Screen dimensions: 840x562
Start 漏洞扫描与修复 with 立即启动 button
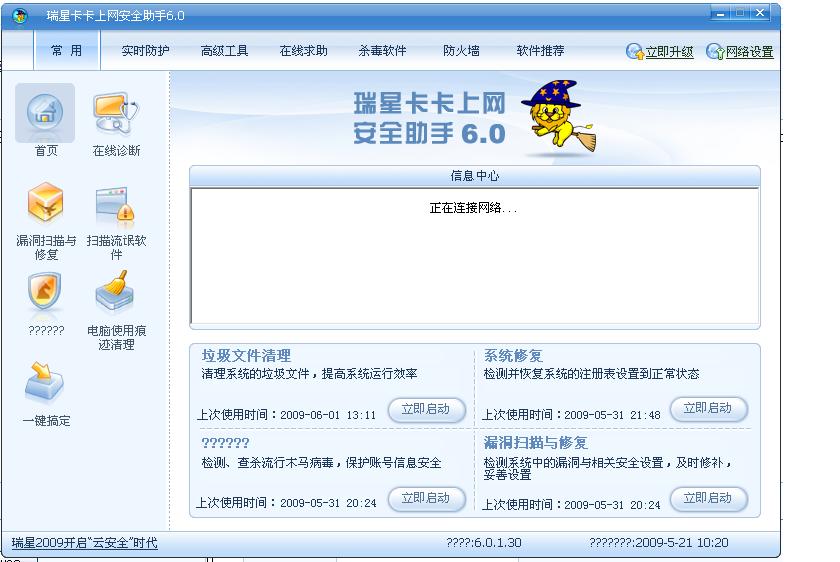click(708, 498)
